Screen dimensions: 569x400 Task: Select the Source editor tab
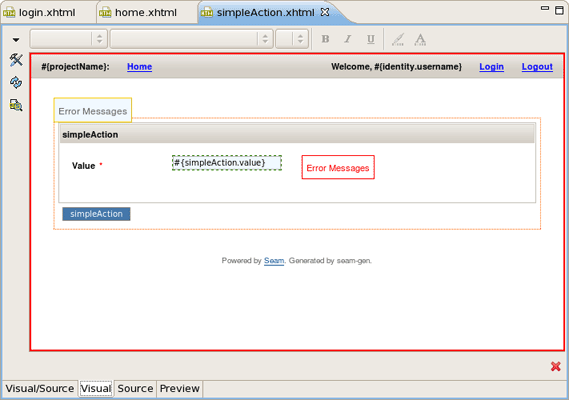(135, 389)
